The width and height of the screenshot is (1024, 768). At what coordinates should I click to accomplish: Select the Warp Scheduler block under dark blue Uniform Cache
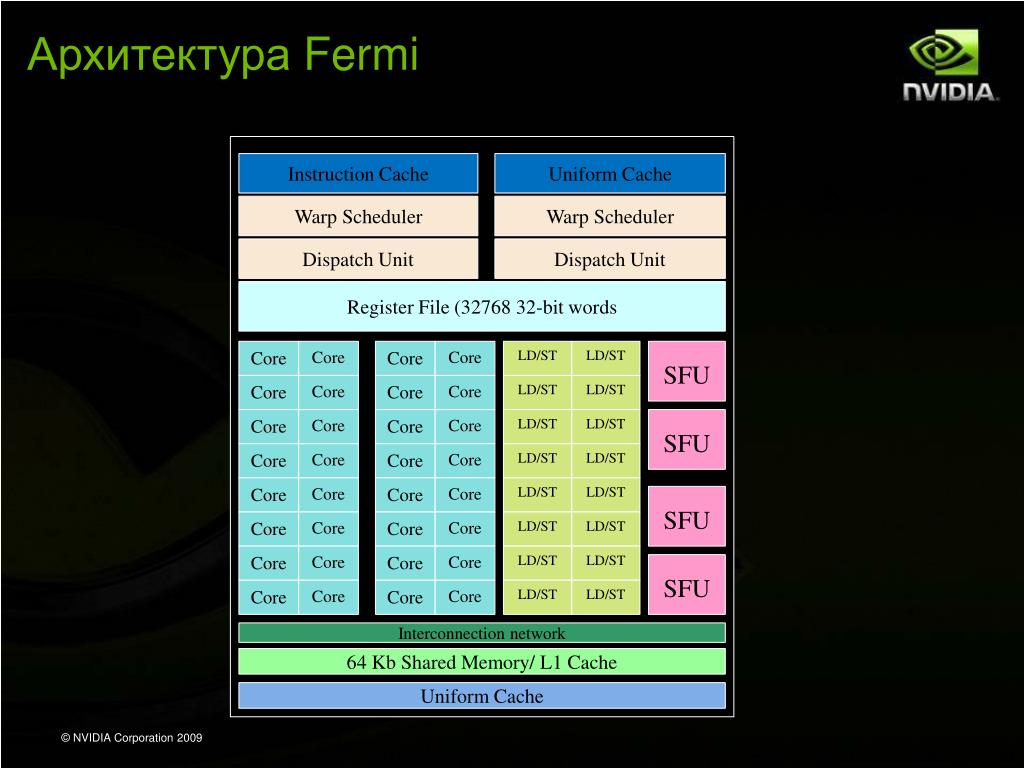(610, 216)
